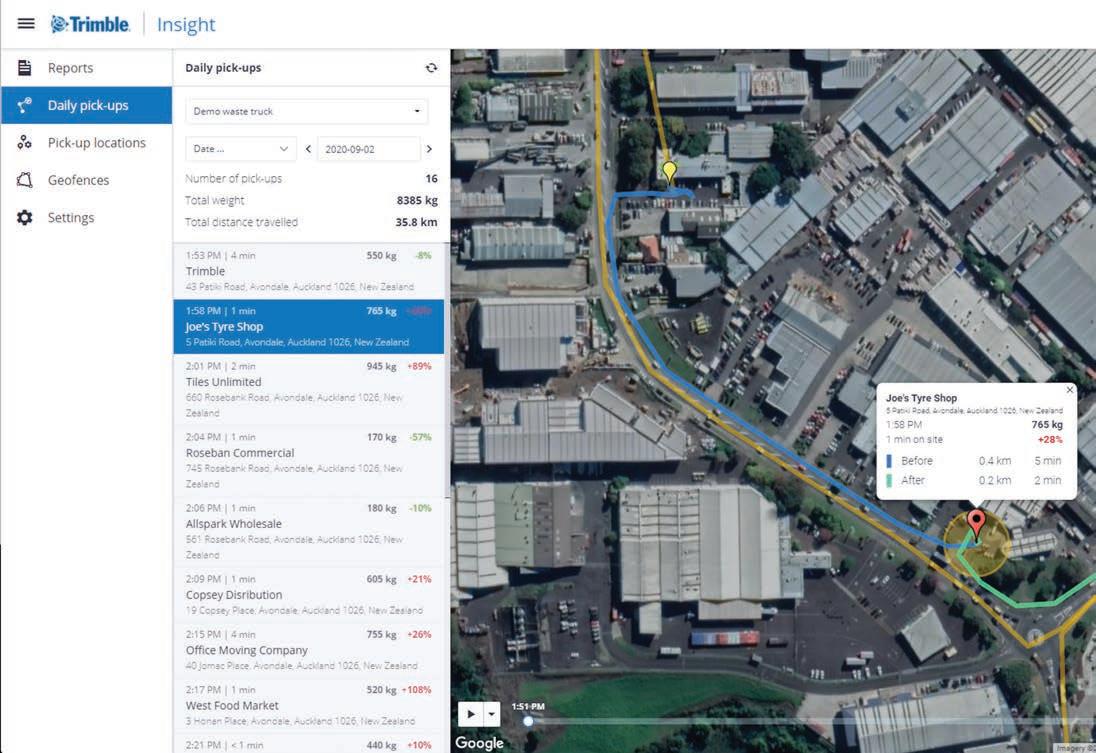The width and height of the screenshot is (1096, 753).
Task: Click the Total distance 35.8 km value
Action: coord(417,222)
